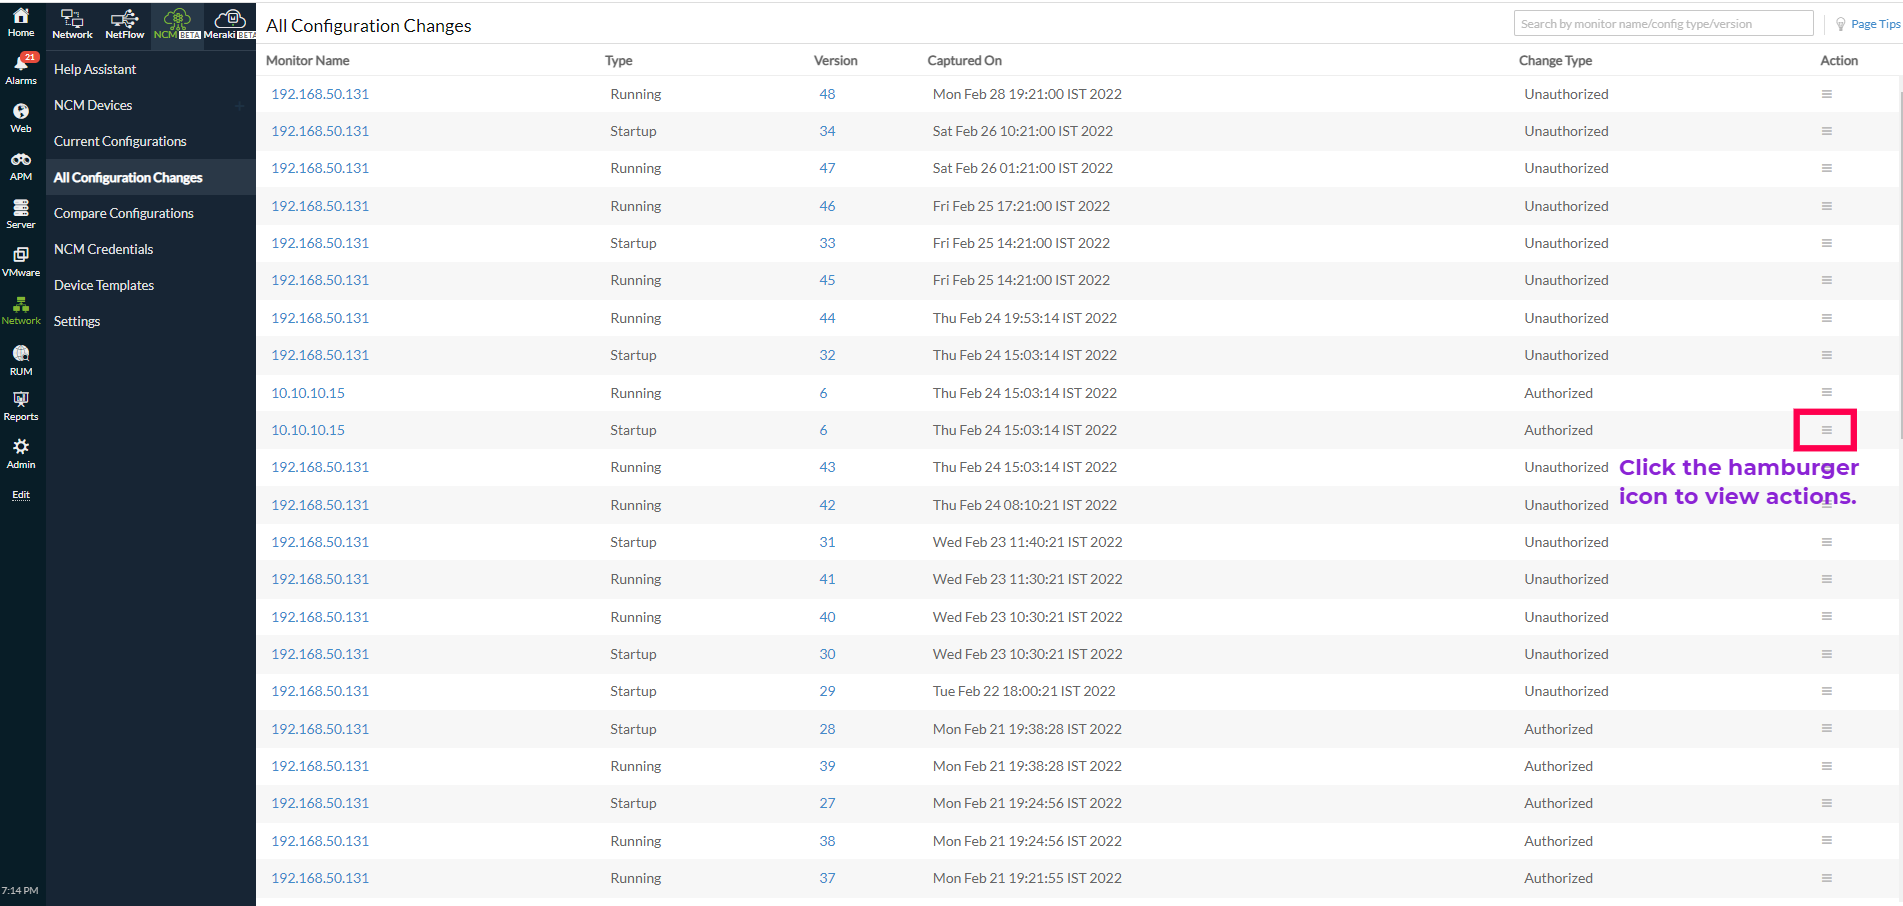Click version 34 link
This screenshot has height=906, width=1903.
tap(827, 131)
